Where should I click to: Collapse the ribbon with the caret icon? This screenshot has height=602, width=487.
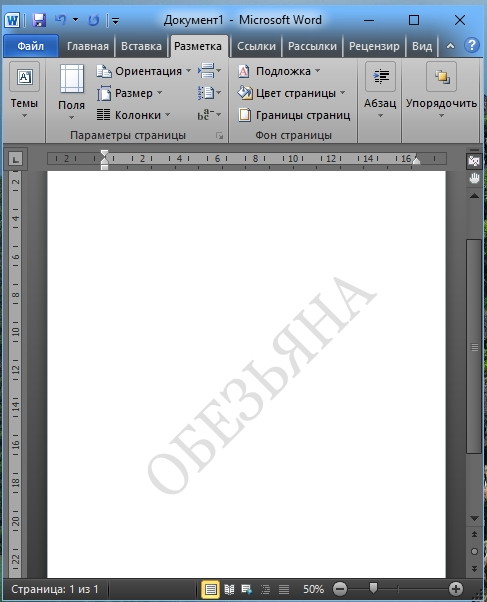[451, 46]
